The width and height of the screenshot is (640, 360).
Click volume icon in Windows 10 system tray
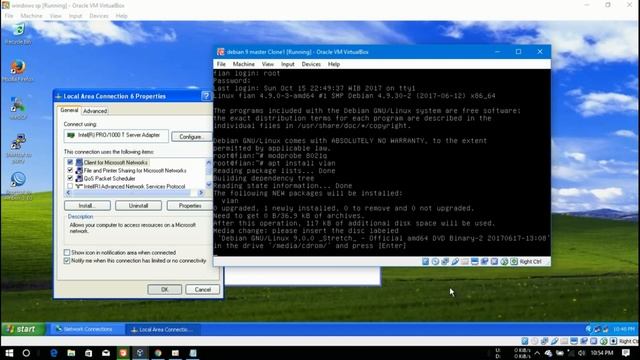click(x=582, y=353)
